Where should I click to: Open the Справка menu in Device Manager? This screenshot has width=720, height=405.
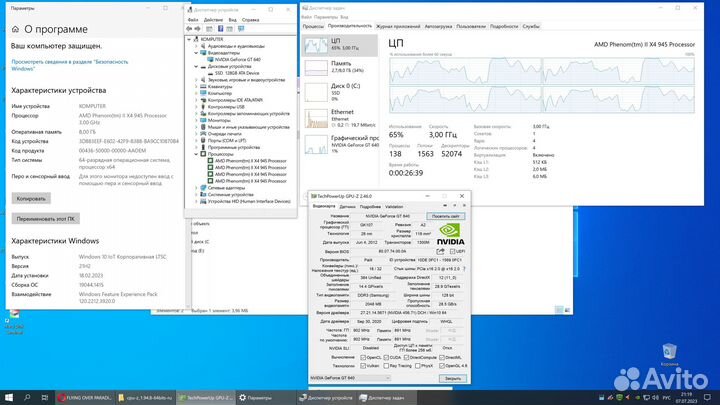point(250,20)
